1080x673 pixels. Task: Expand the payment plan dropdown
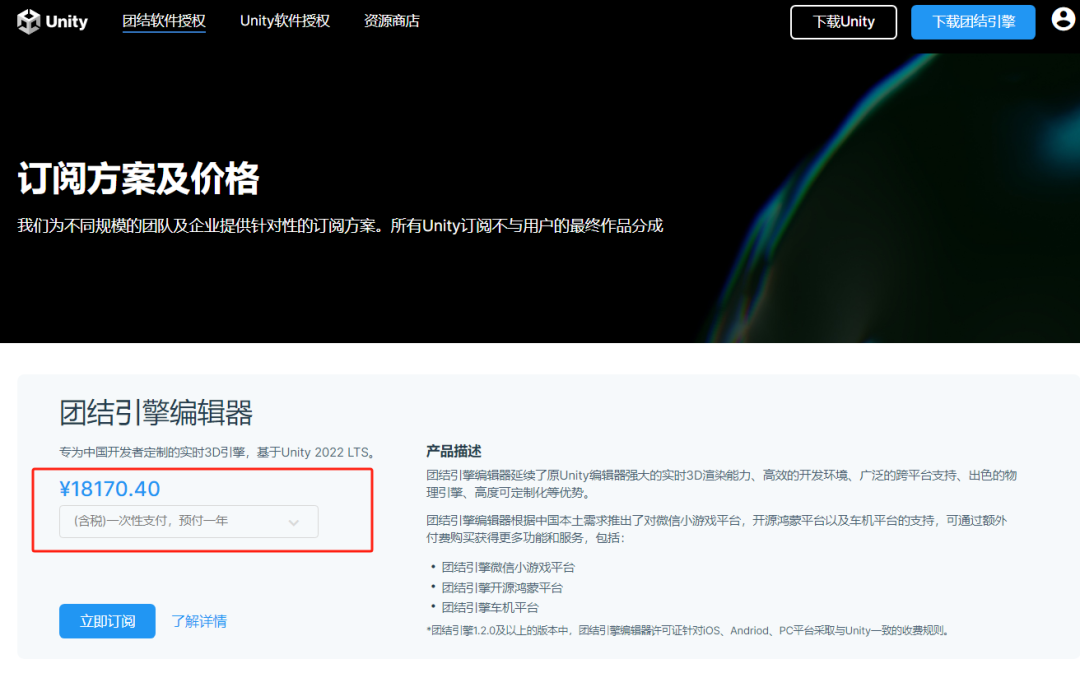pyautogui.click(x=189, y=521)
